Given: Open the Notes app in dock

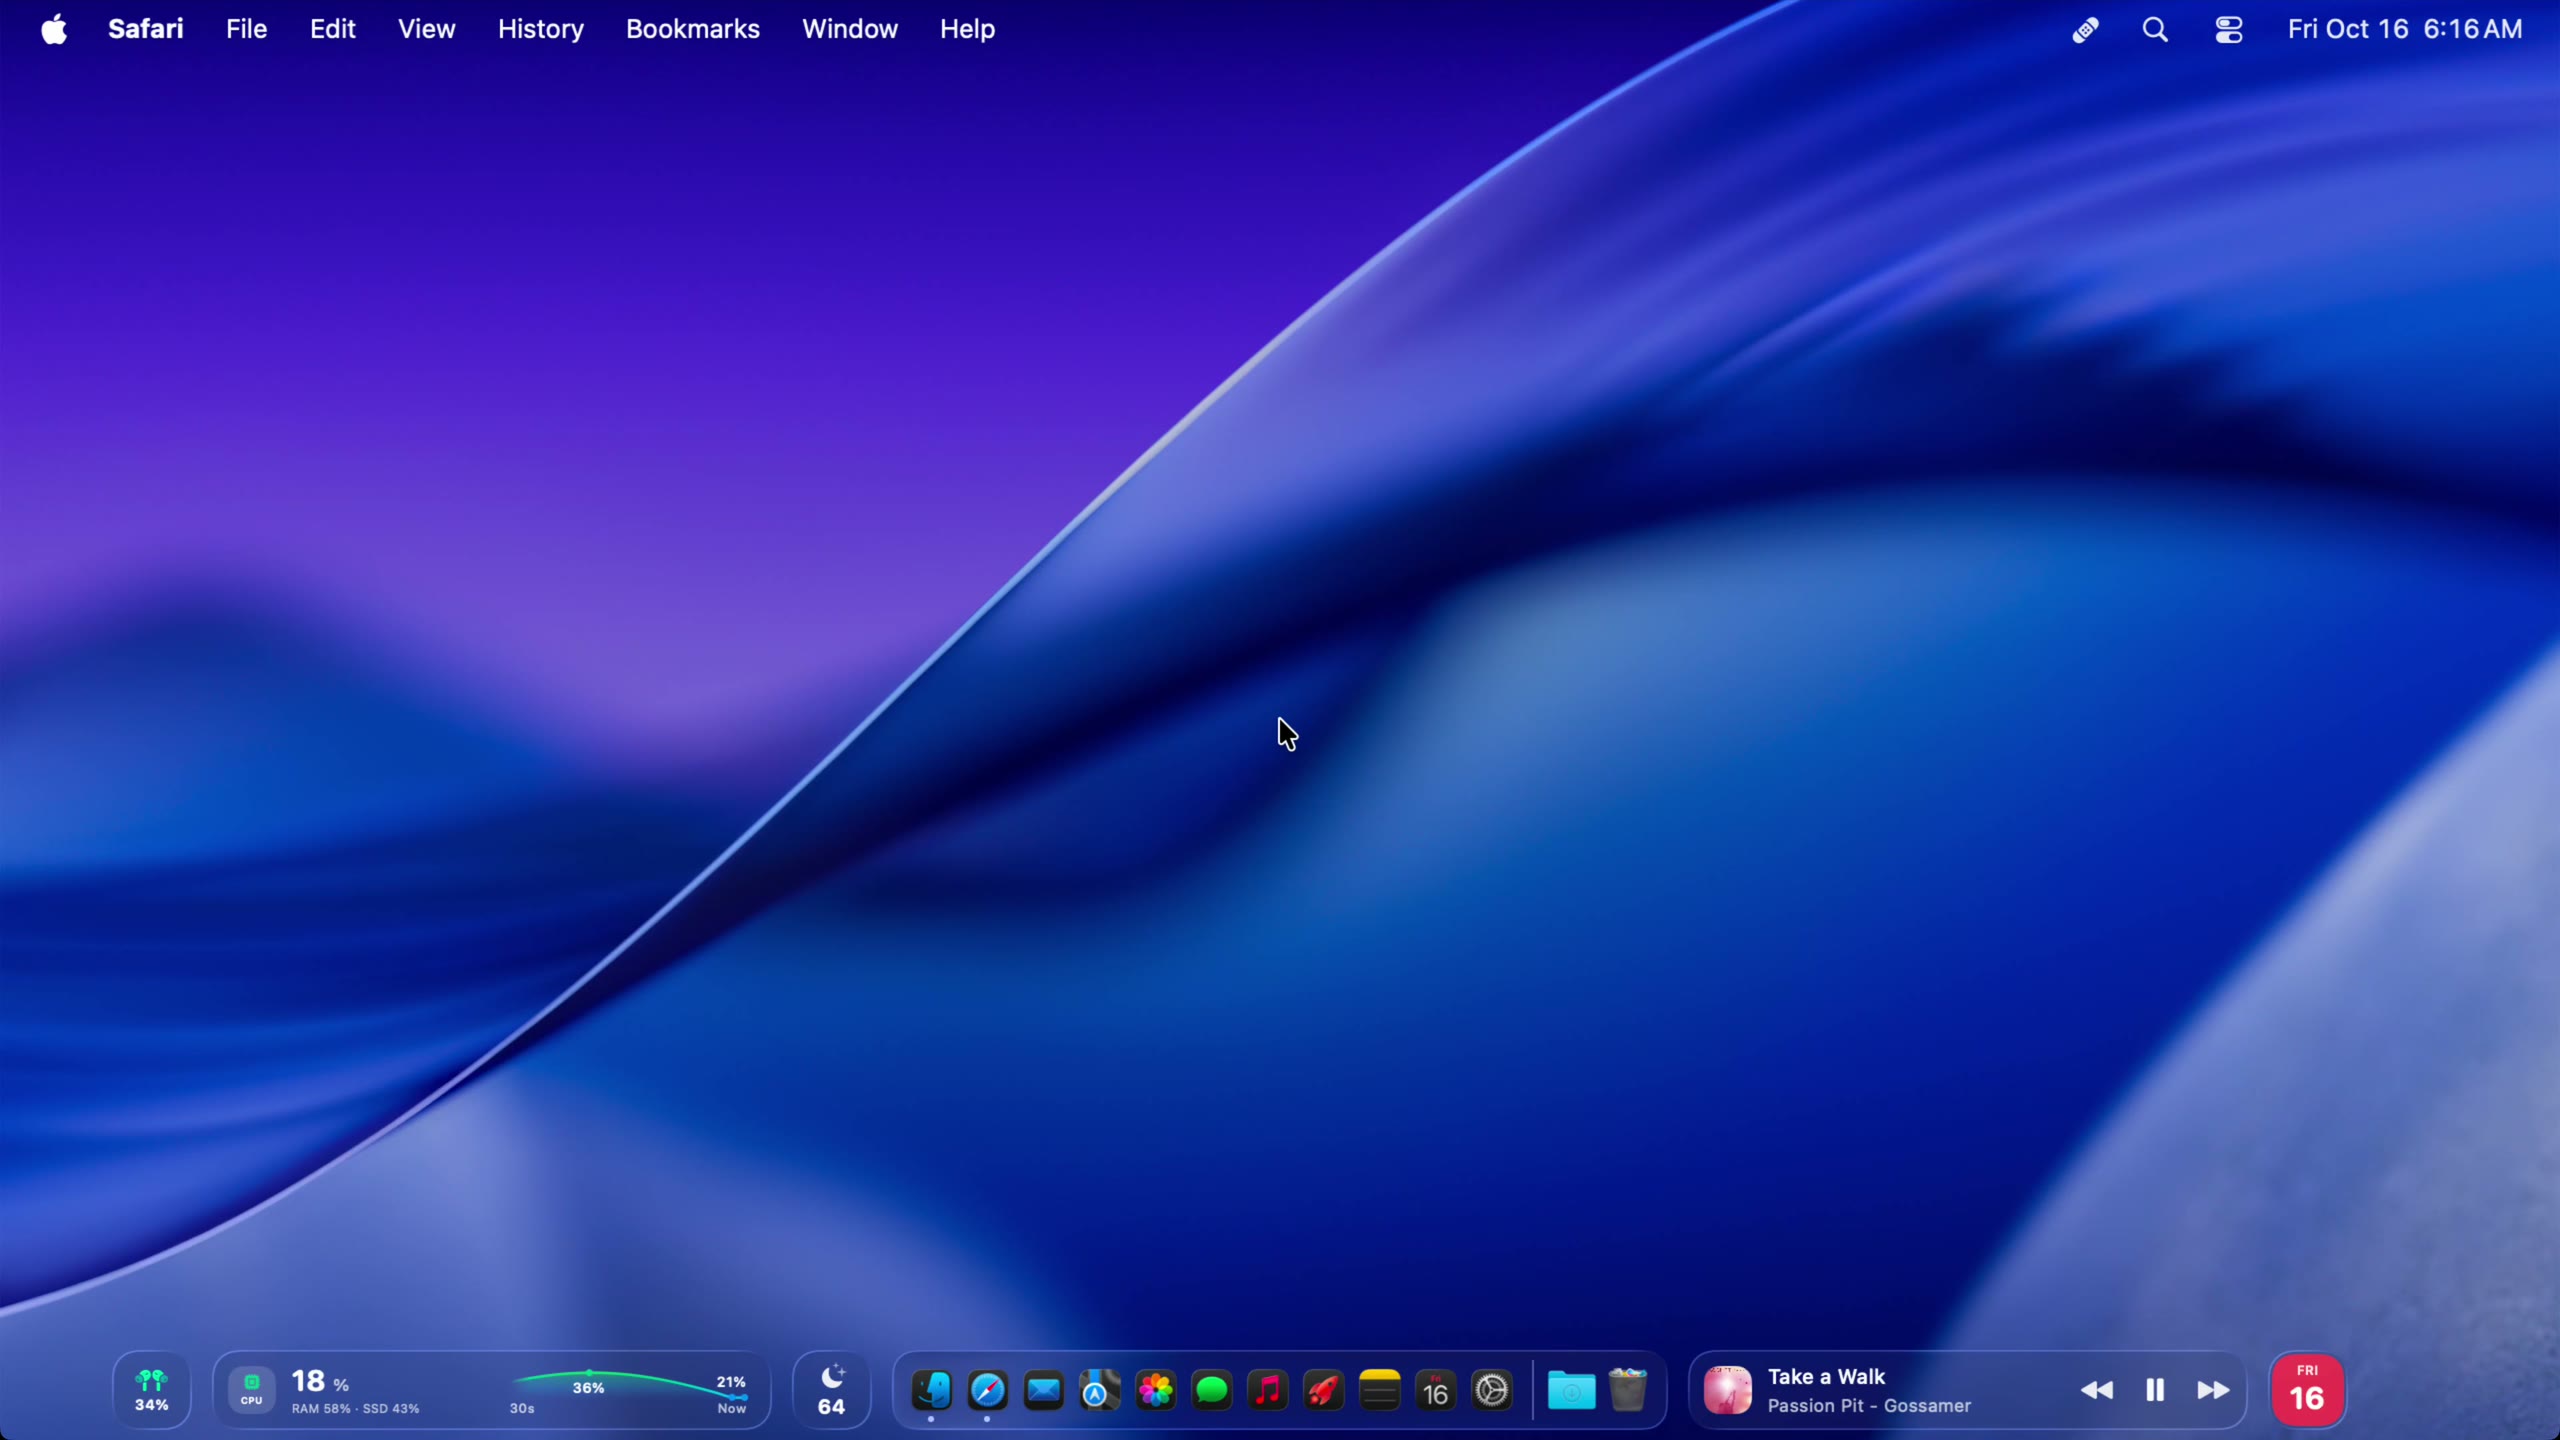Looking at the screenshot, I should [x=1380, y=1390].
